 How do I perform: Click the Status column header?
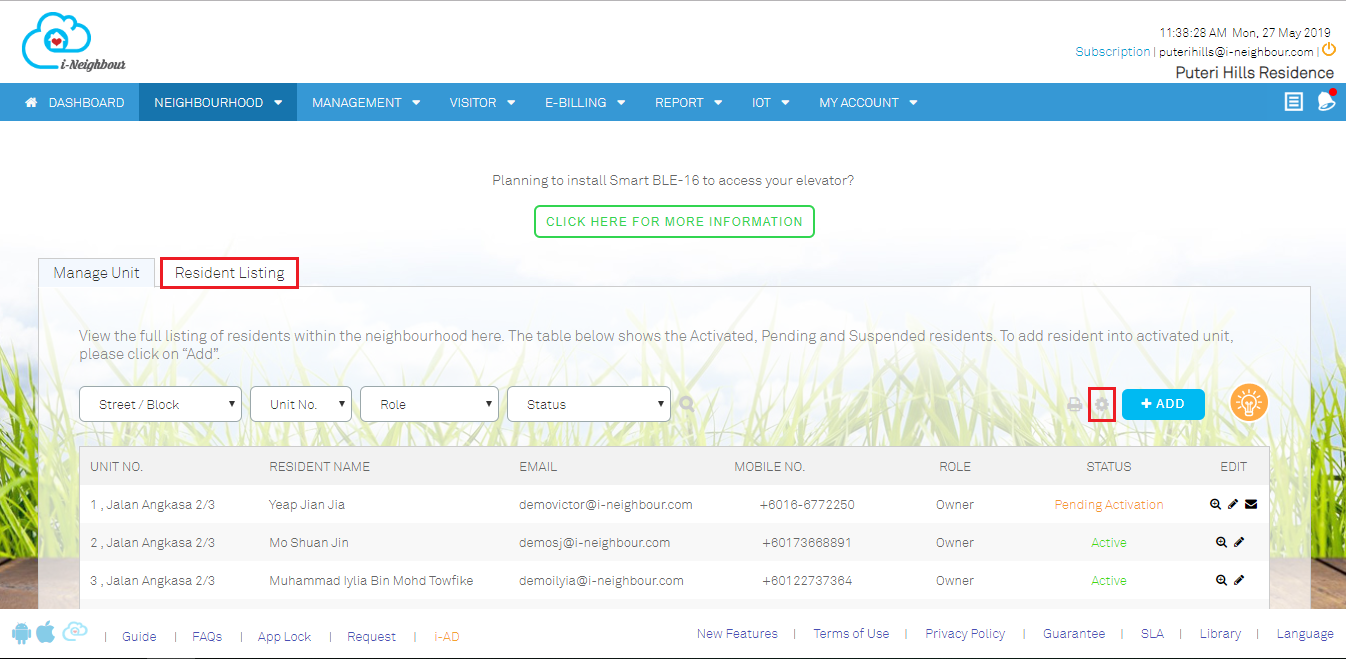pos(1109,466)
